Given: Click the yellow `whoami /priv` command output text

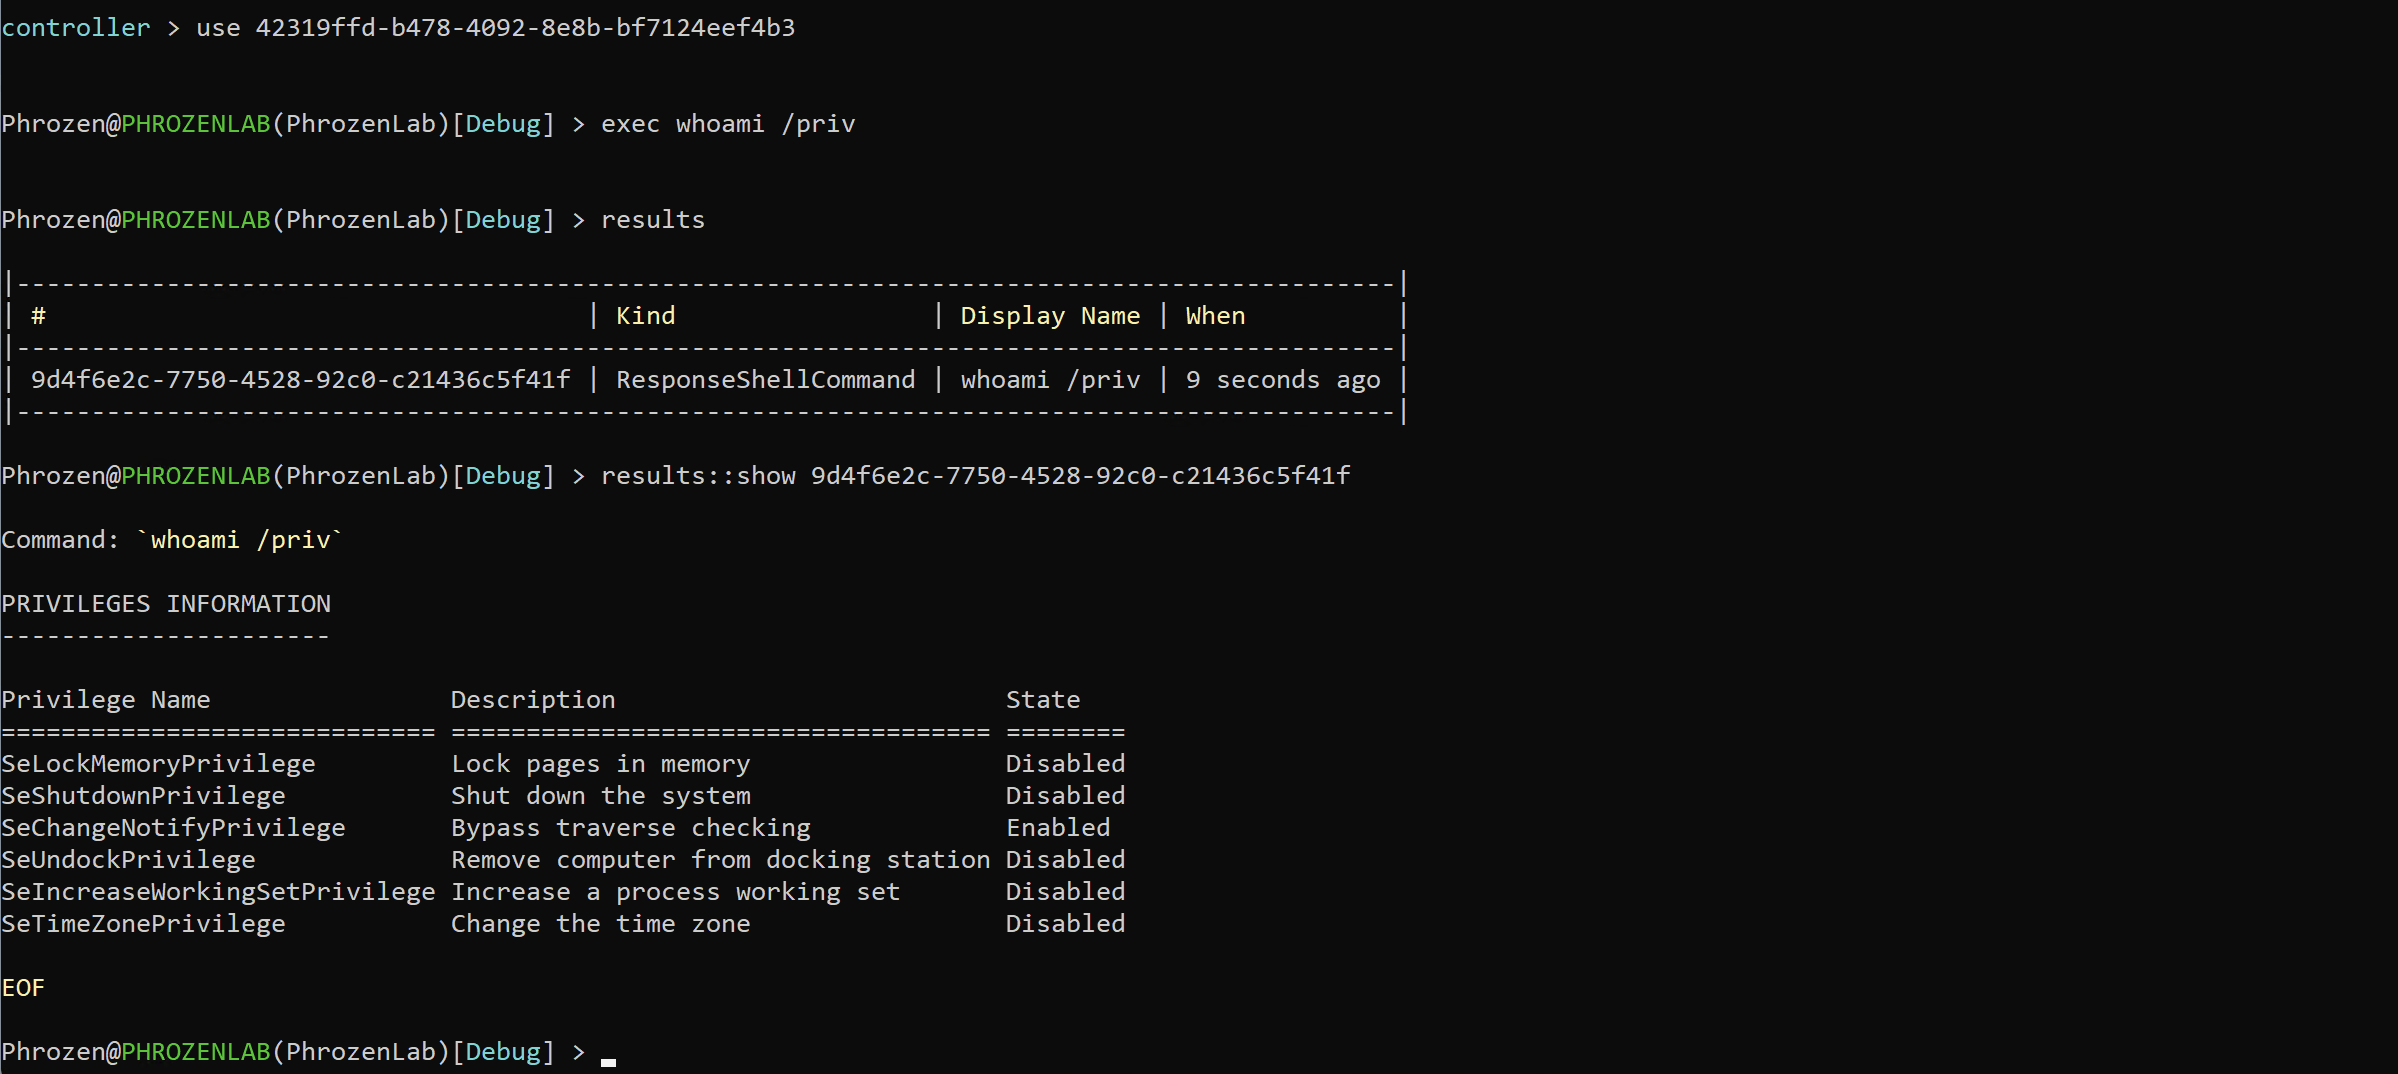Looking at the screenshot, I should (240, 540).
